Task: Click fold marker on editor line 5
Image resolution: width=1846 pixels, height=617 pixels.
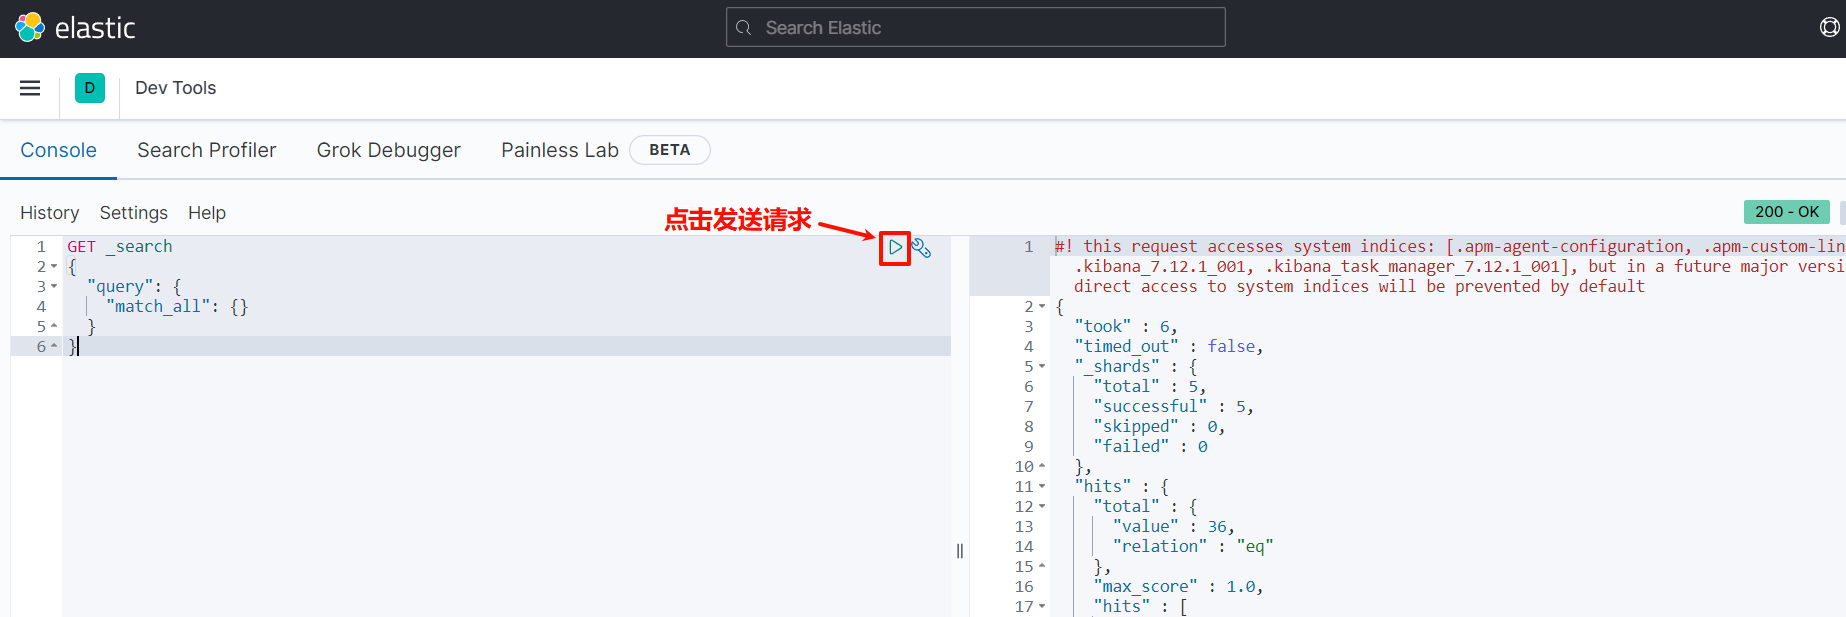Action: pyautogui.click(x=54, y=327)
